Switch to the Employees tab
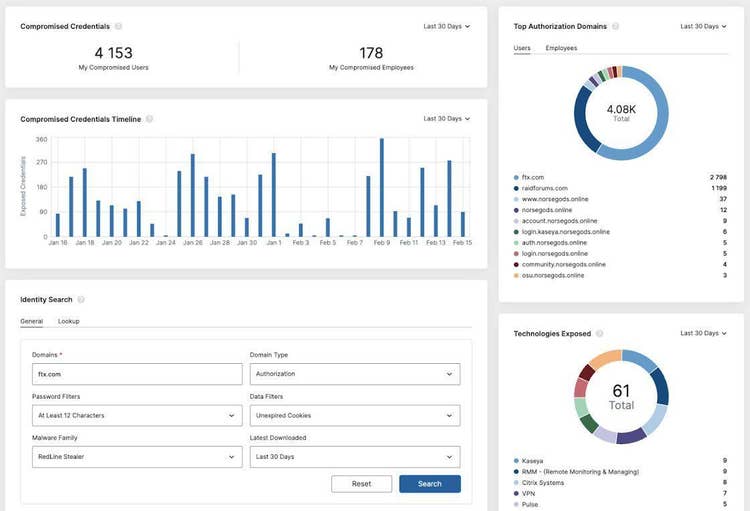Screen dimensions: 750x511 pyautogui.click(x=561, y=48)
